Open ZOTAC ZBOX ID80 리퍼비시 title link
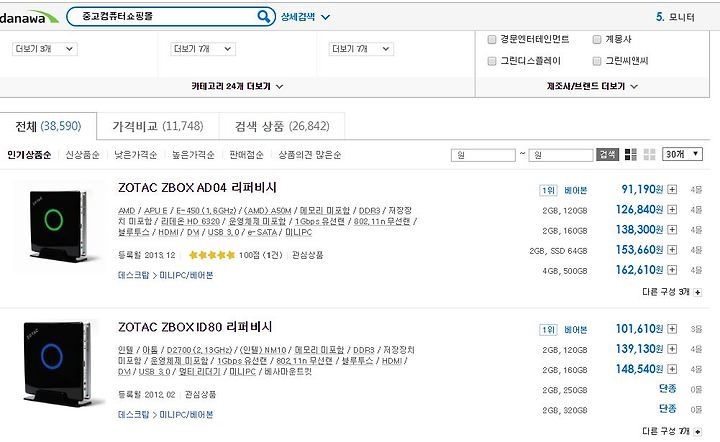Image resolution: width=720 pixels, height=442 pixels. pos(195,327)
